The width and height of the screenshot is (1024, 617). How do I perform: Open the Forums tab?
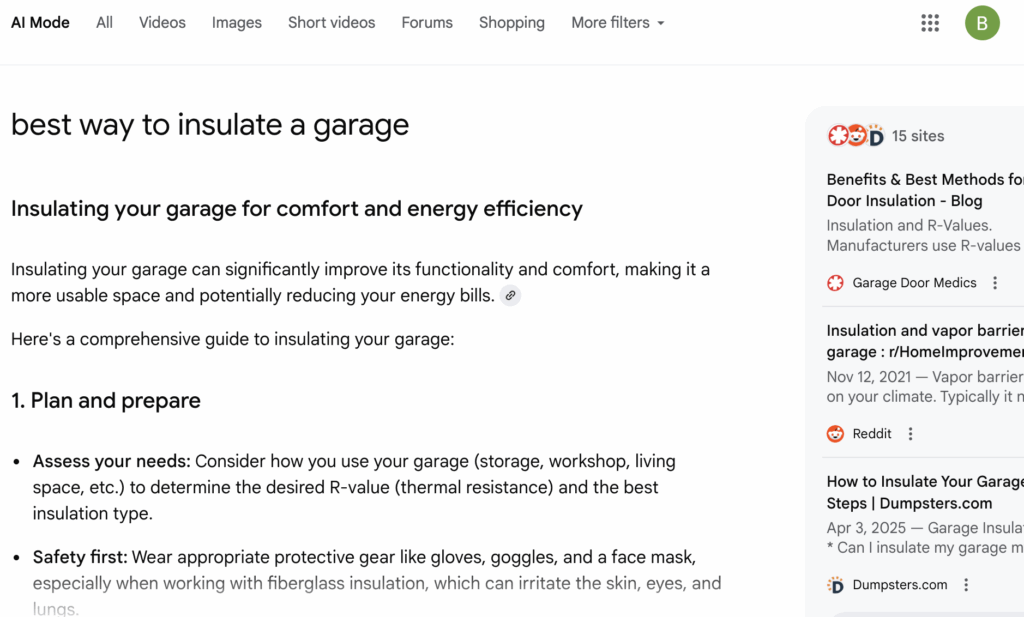pyautogui.click(x=427, y=23)
